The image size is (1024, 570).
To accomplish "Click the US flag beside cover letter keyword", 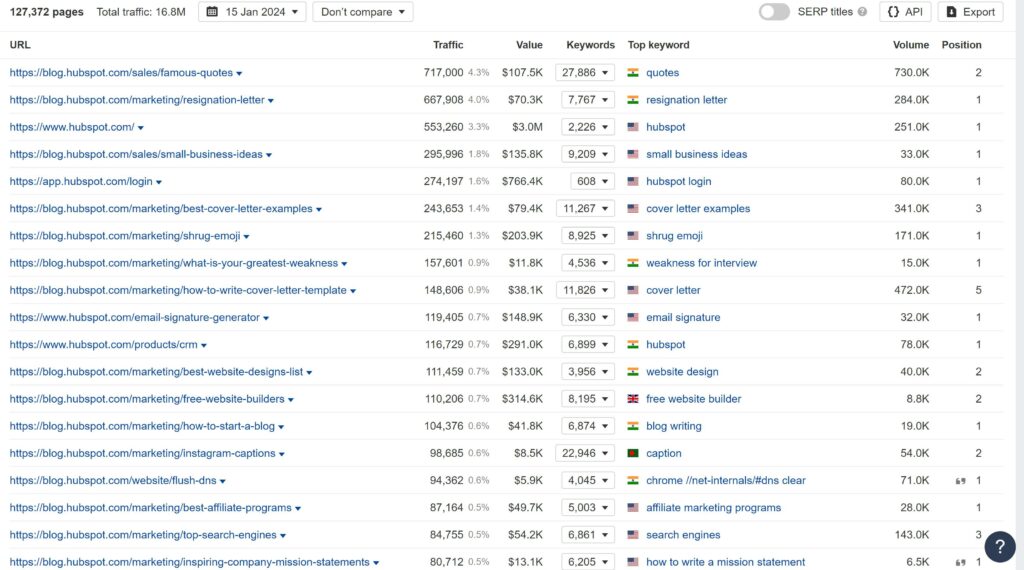I will click(x=633, y=290).
